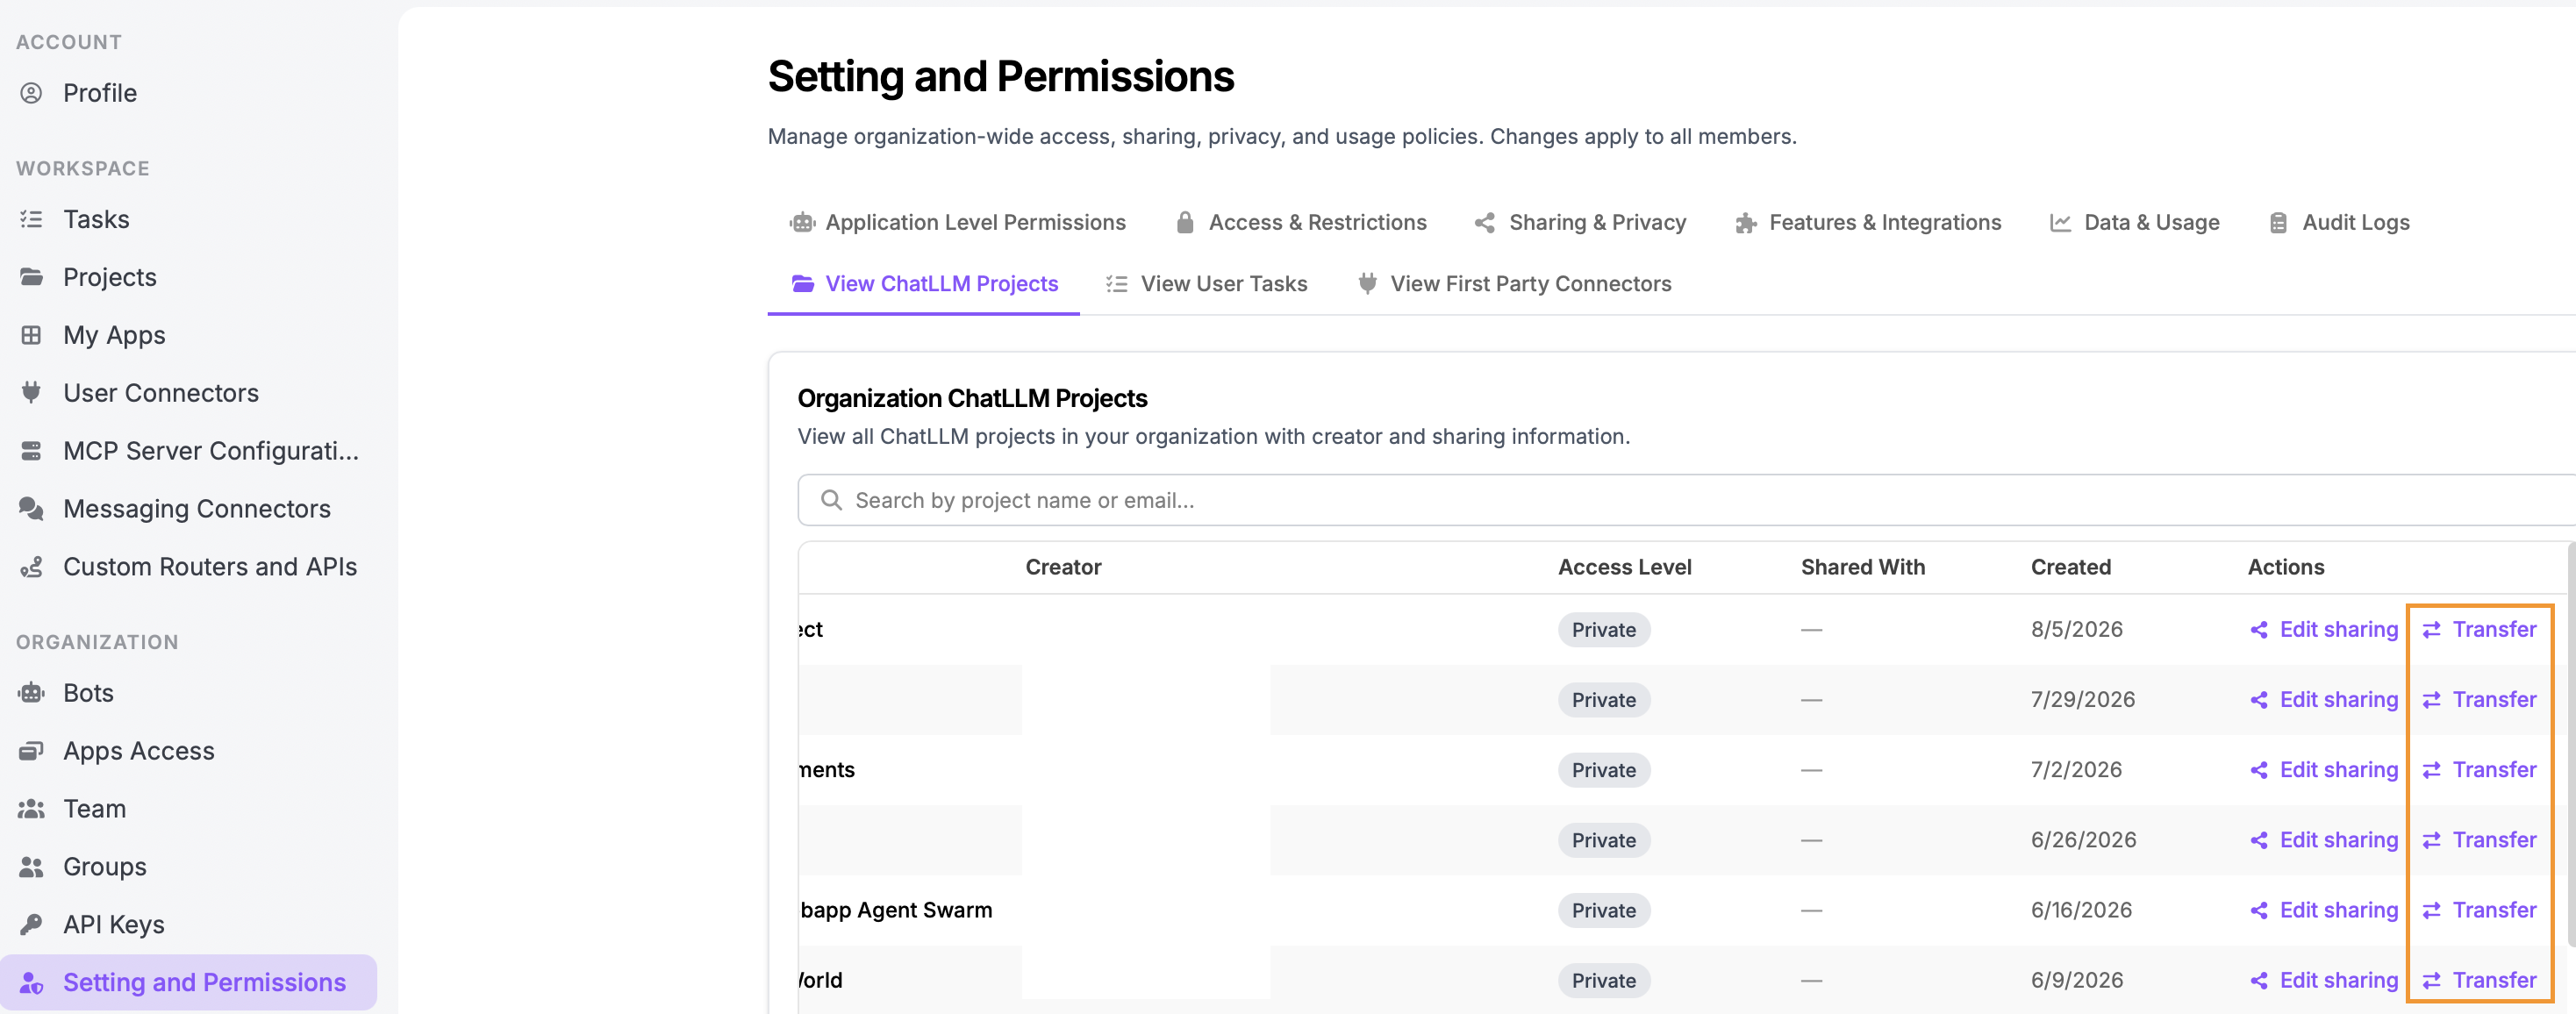Click the search magnifier icon in project search
Viewport: 2576px width, 1014px height.
[x=831, y=500]
